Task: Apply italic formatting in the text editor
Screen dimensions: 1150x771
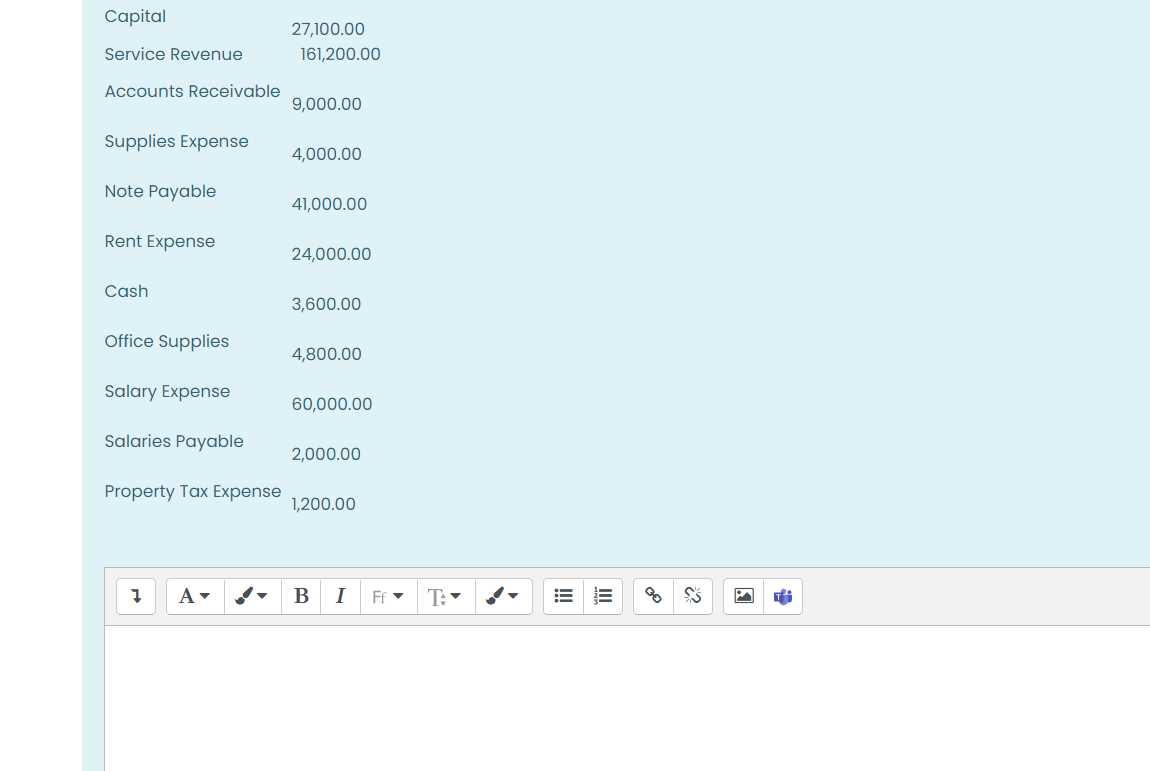Action: click(x=341, y=596)
